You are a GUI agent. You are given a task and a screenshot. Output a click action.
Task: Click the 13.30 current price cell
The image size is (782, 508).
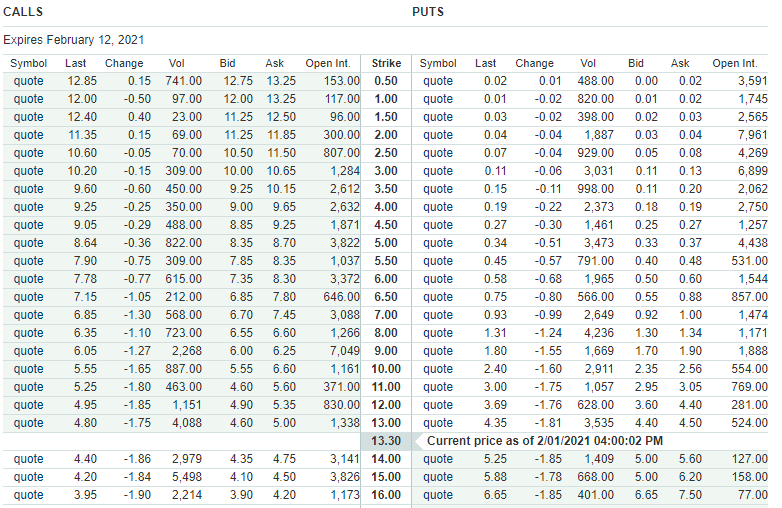click(x=386, y=441)
